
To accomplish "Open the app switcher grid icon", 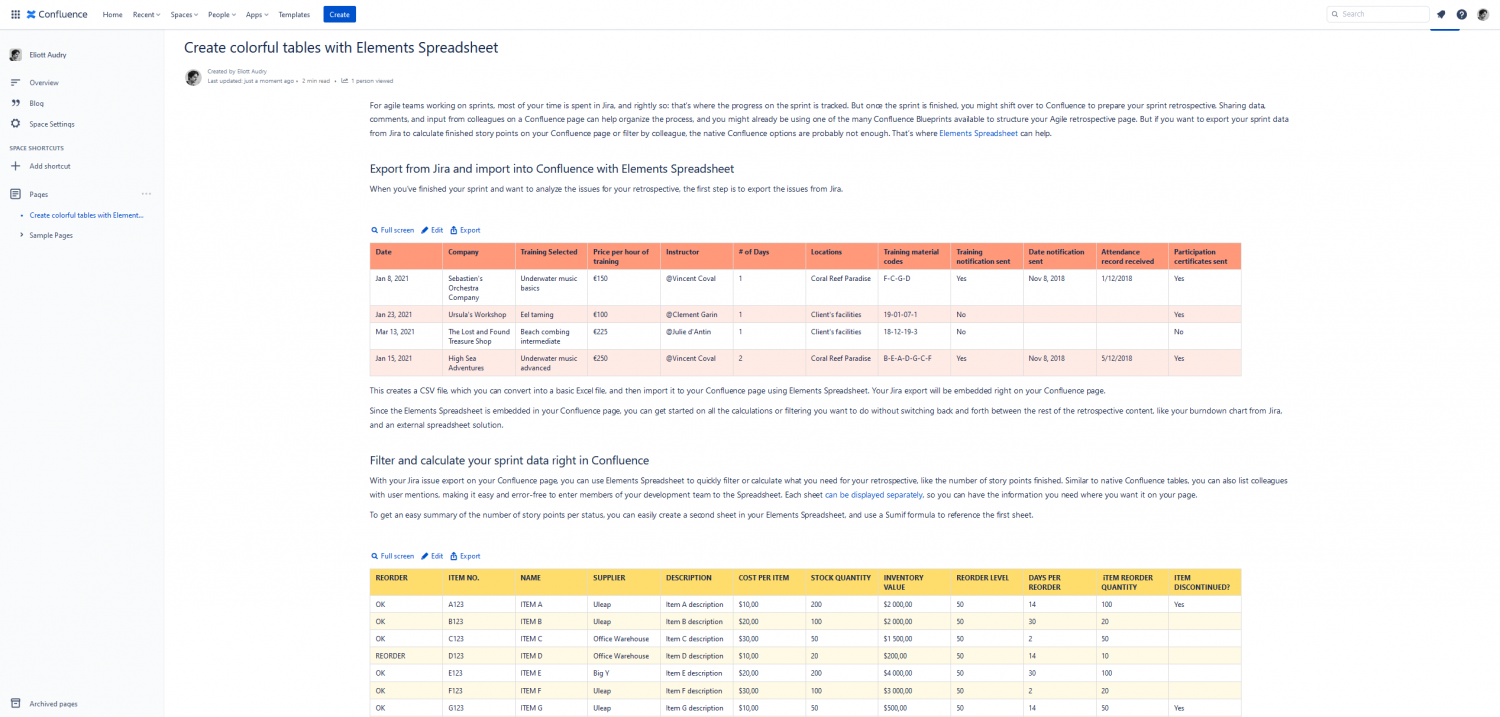I will click(15, 14).
